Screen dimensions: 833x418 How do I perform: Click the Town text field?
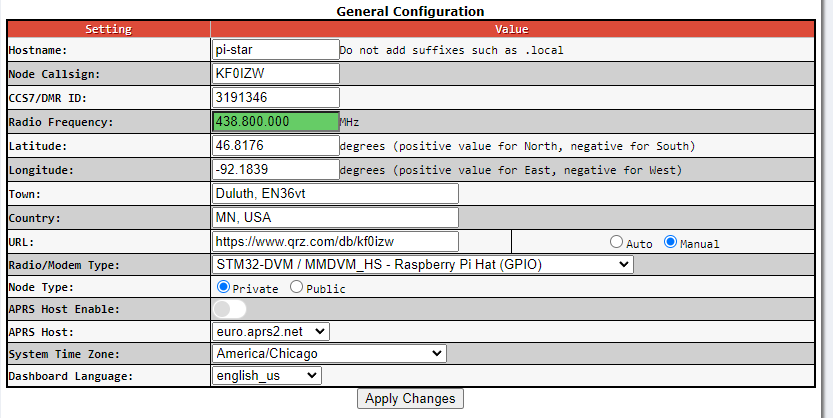[x=335, y=193]
